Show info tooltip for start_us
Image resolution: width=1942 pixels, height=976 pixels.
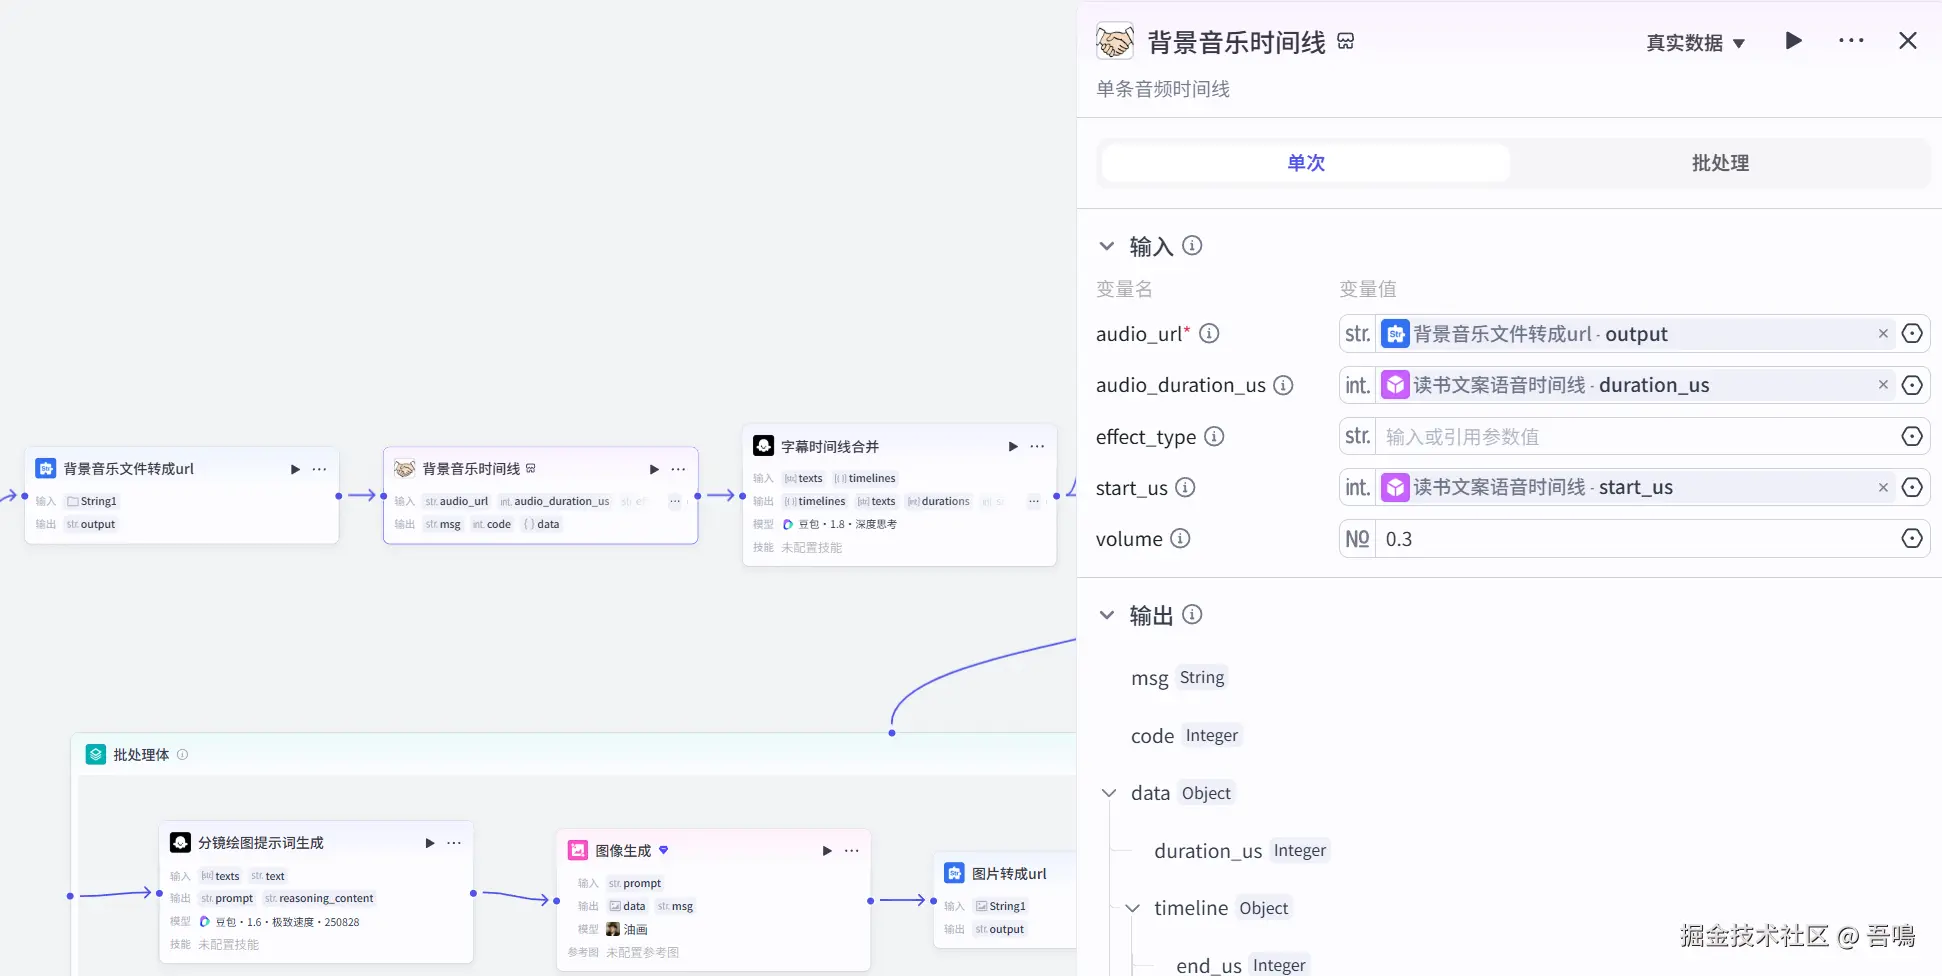coord(1185,488)
